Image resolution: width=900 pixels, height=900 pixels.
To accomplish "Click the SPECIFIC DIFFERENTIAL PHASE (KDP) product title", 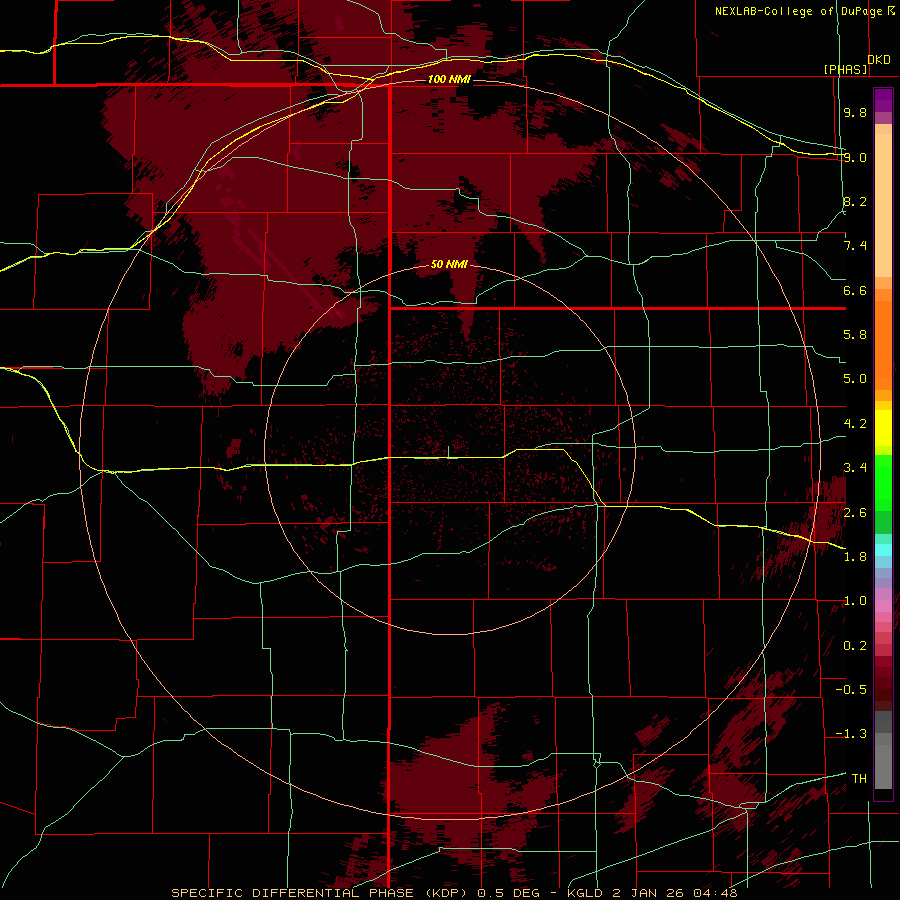I will pyautogui.click(x=320, y=893).
